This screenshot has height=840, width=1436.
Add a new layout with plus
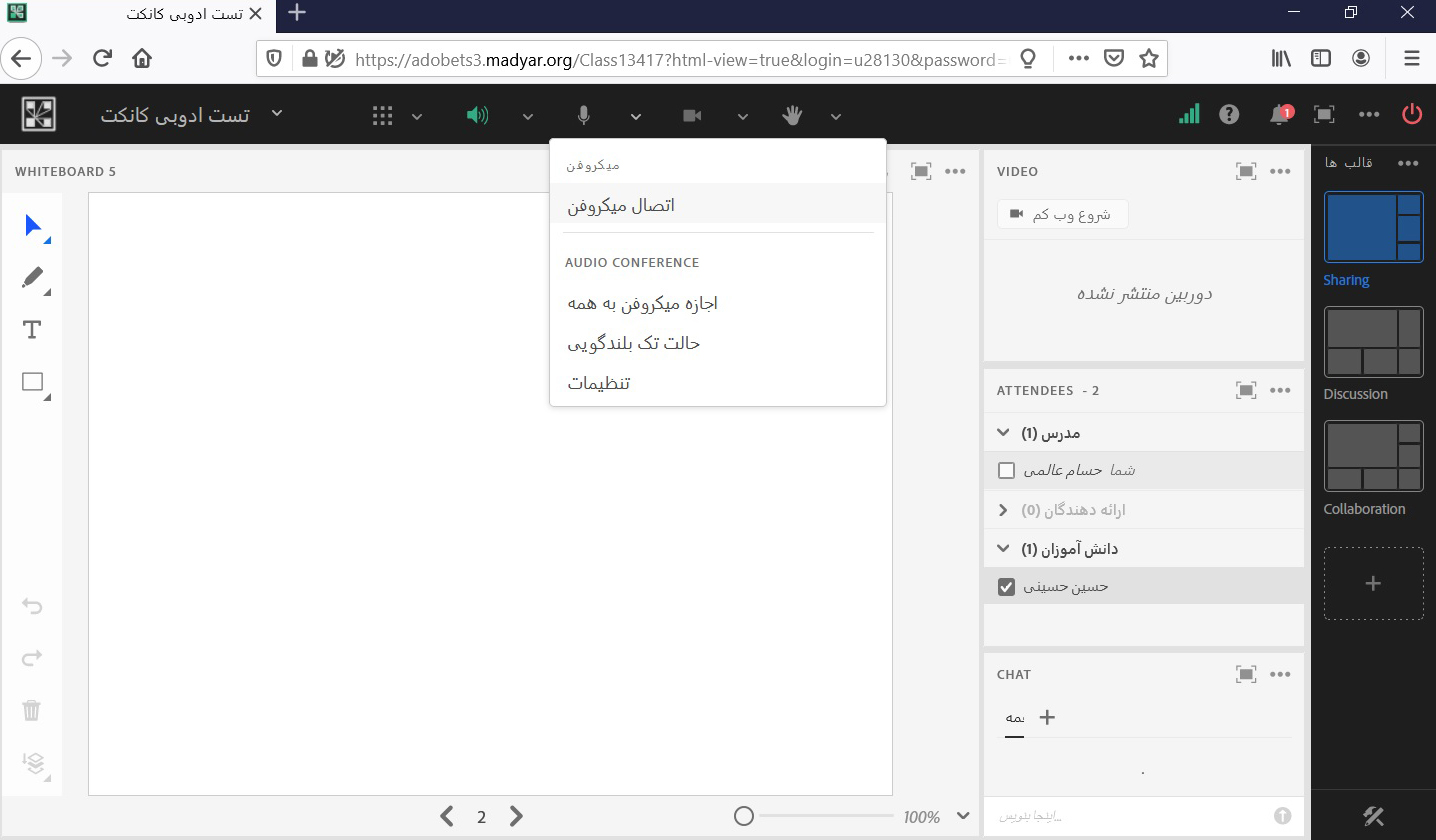point(1373,583)
